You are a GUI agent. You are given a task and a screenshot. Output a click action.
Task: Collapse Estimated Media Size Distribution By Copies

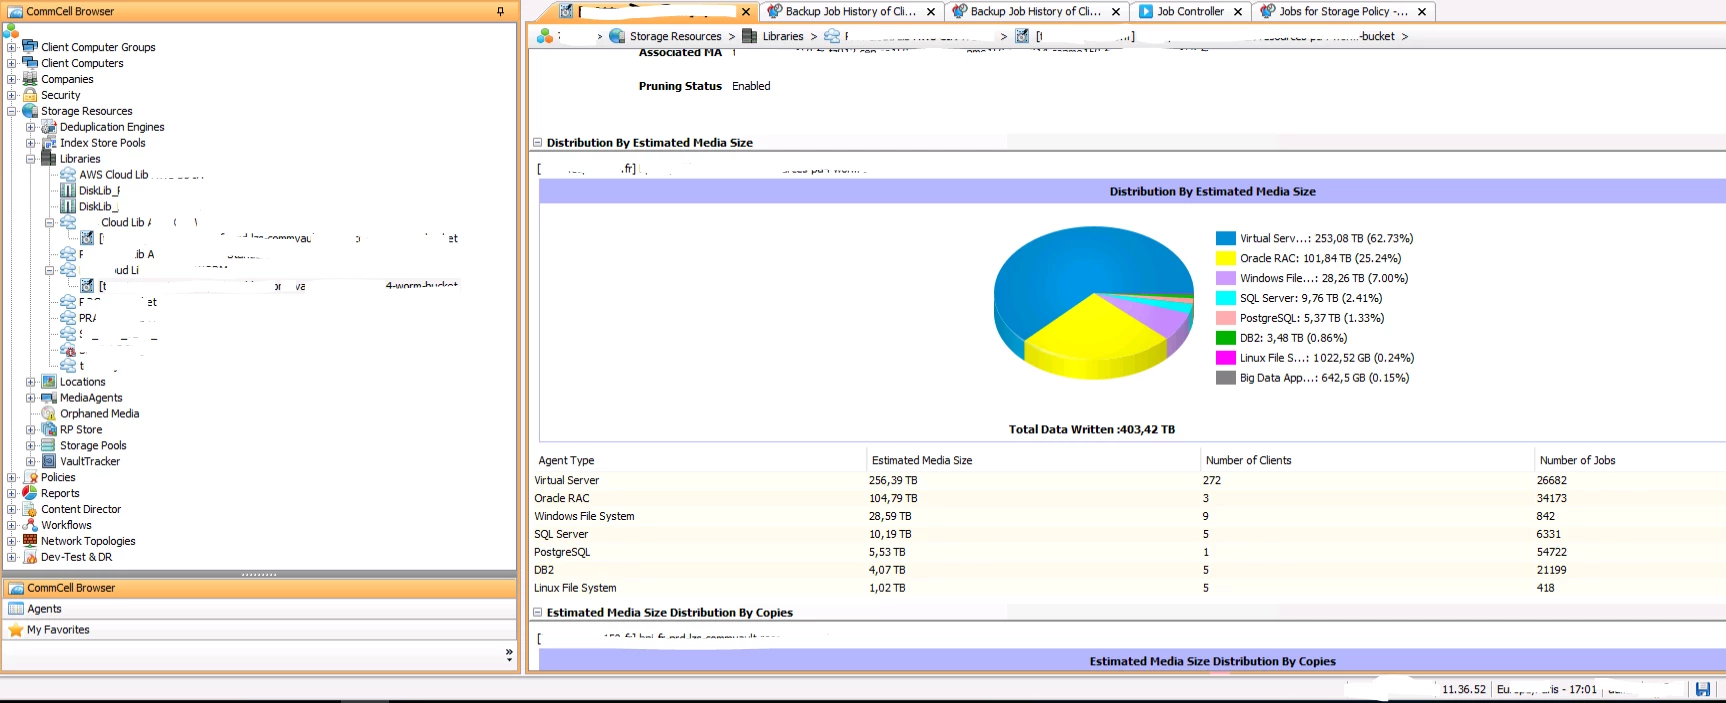(x=537, y=613)
